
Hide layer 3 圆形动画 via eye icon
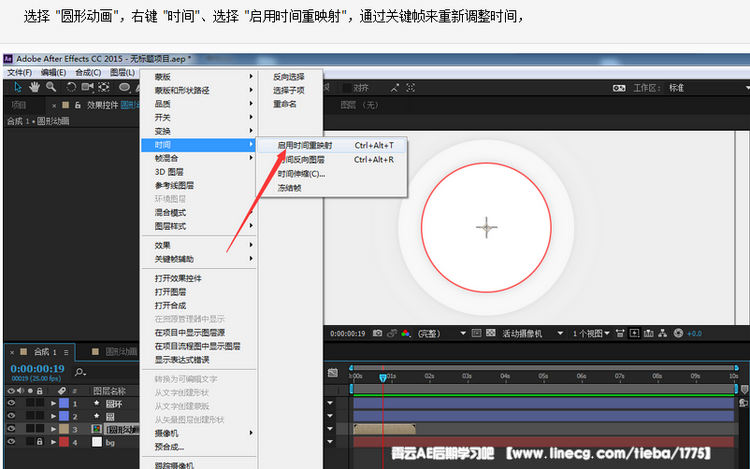coord(11,429)
